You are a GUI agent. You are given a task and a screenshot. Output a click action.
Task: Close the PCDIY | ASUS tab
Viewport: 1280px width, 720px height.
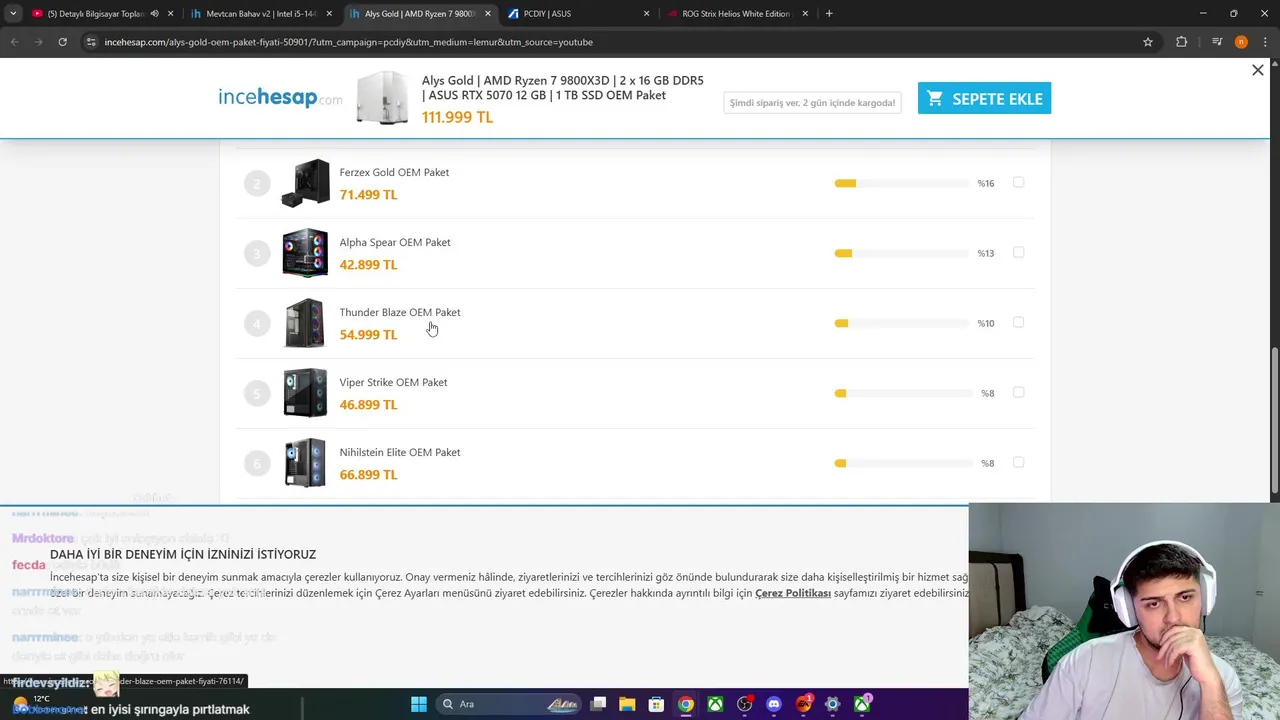(x=646, y=14)
